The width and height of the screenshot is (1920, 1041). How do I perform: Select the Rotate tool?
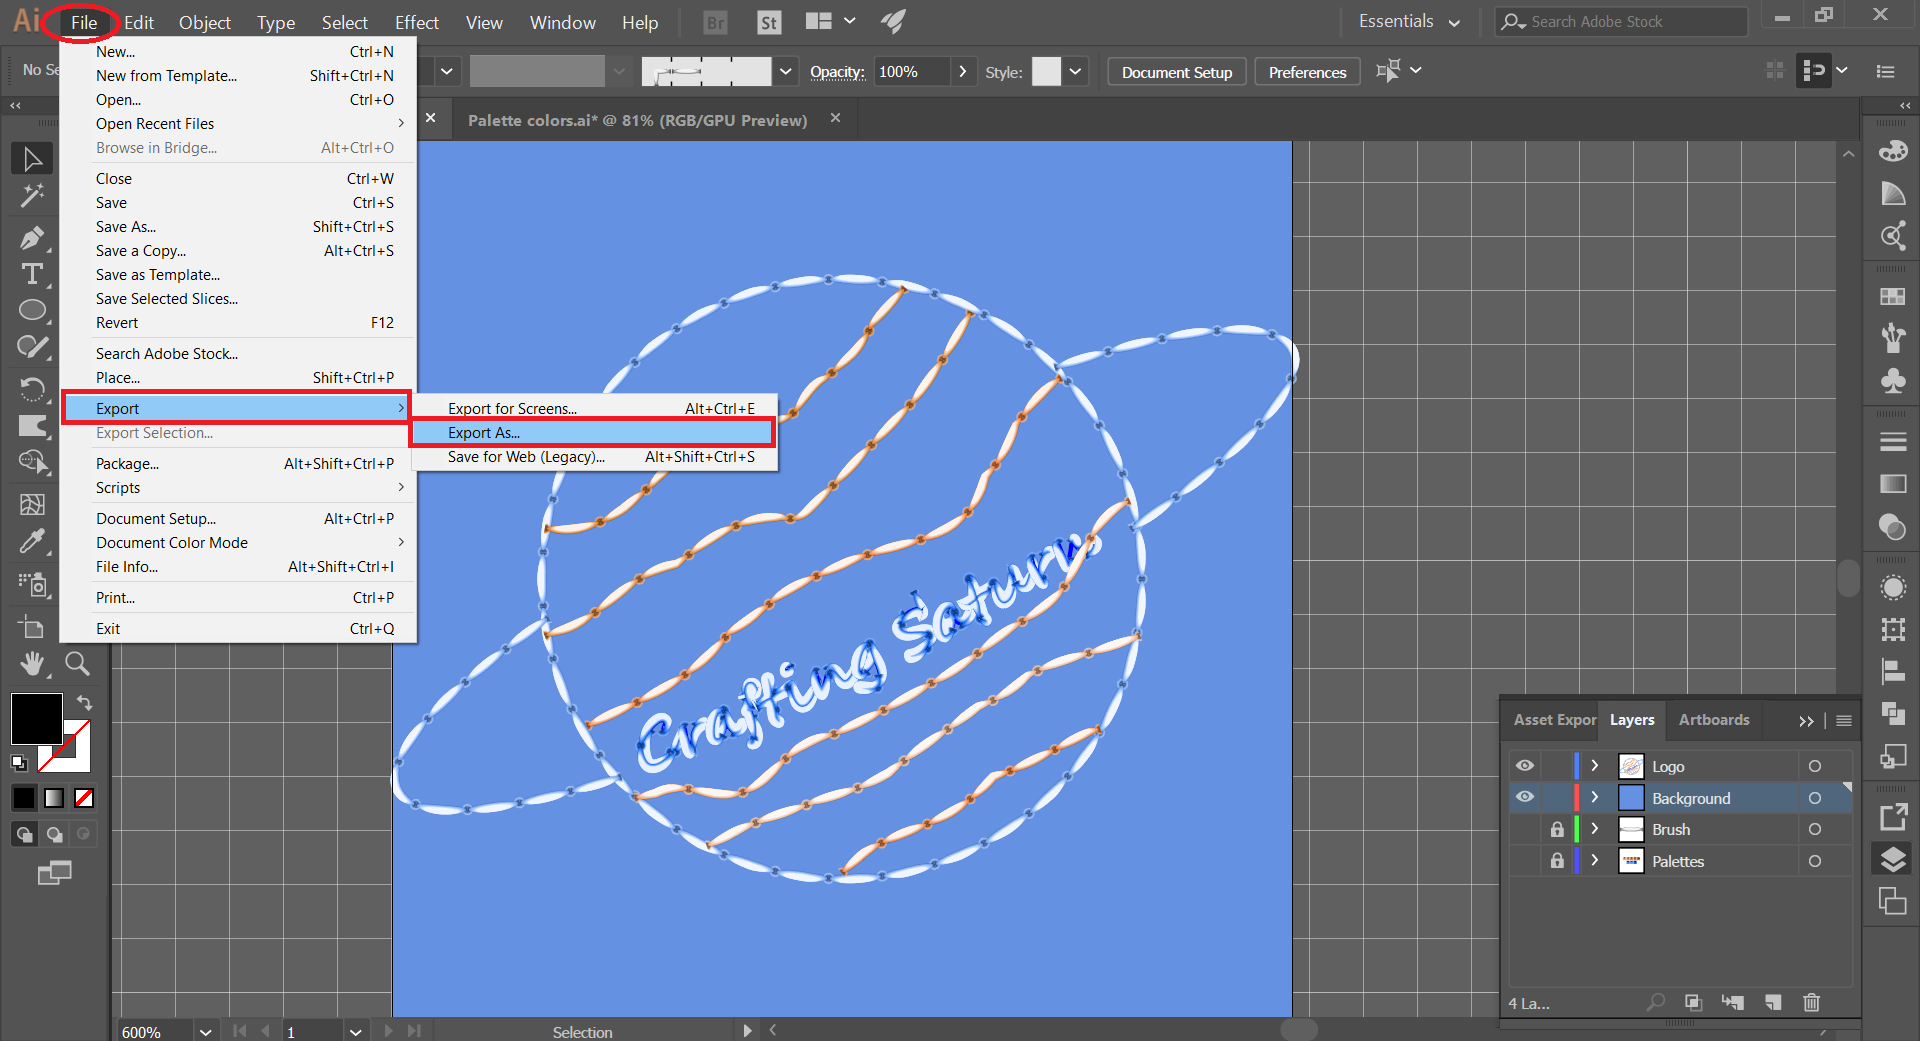[32, 388]
